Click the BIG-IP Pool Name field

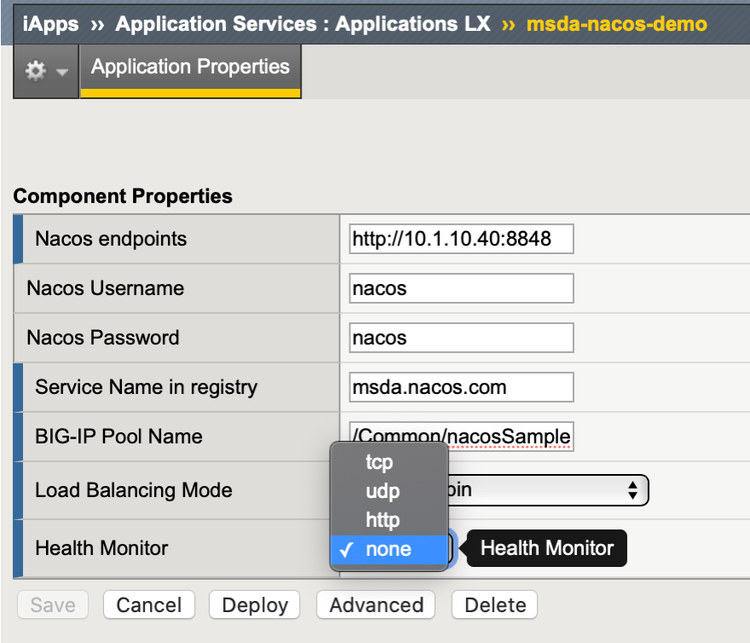click(x=462, y=436)
